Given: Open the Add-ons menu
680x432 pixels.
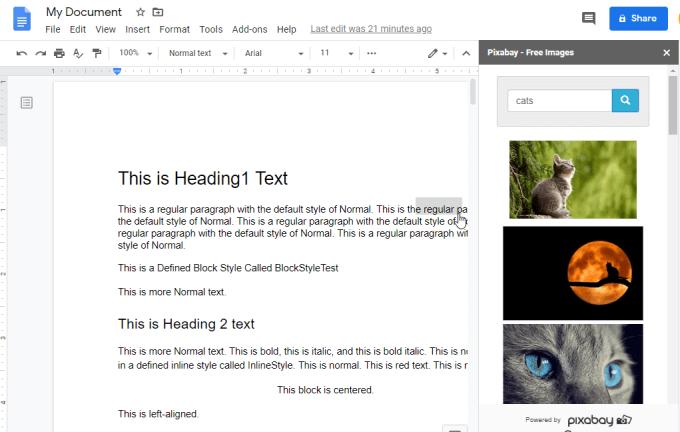Looking at the screenshot, I should tap(249, 29).
